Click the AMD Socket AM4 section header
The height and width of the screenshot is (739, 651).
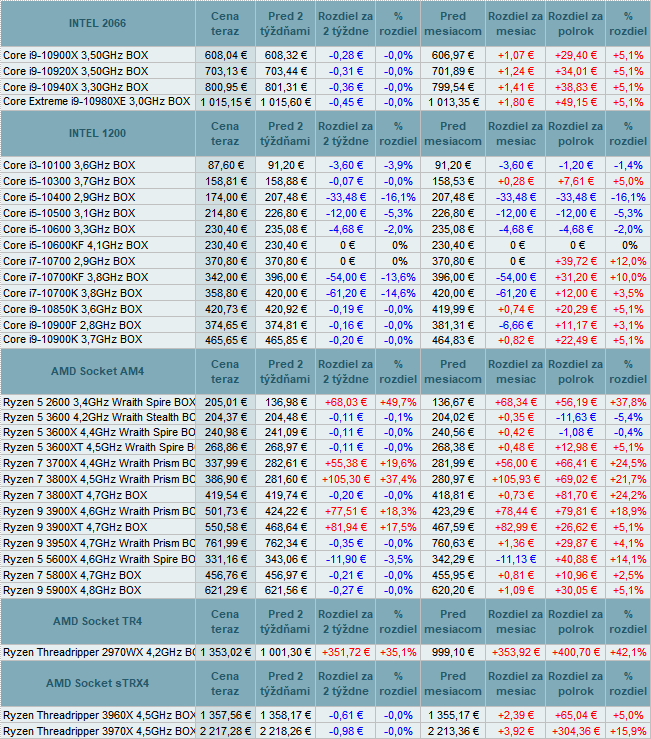(97, 371)
